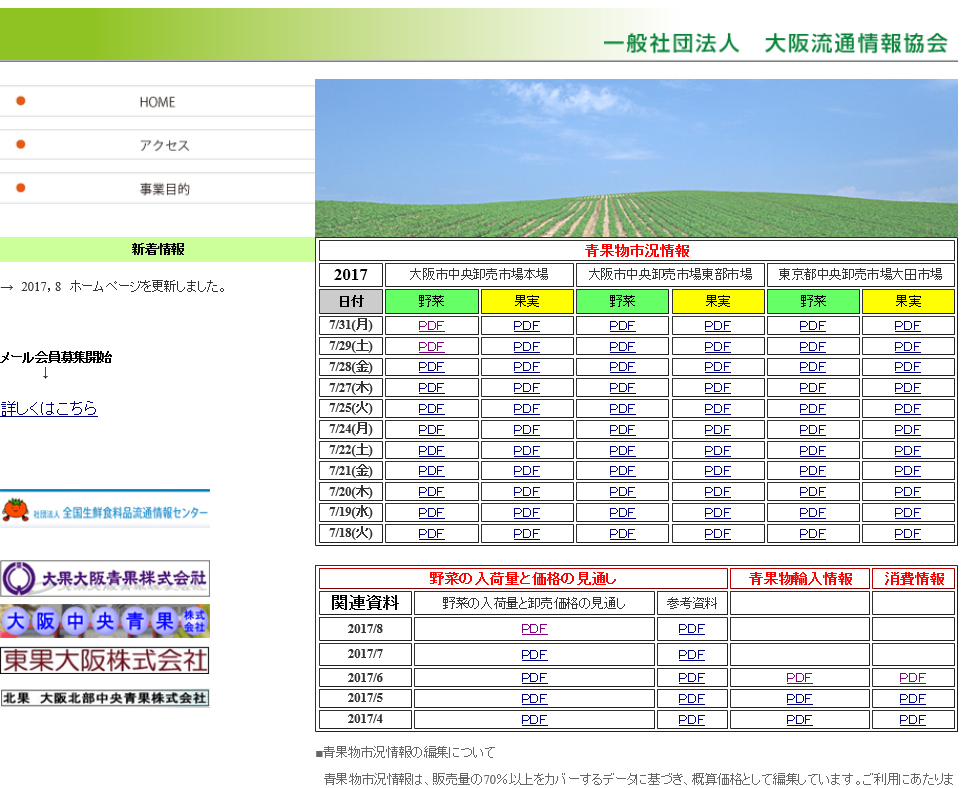This screenshot has height=788, width=963.
Task: Click the 野菜の入荷量と価格の見通し red heading
Action: [523, 579]
